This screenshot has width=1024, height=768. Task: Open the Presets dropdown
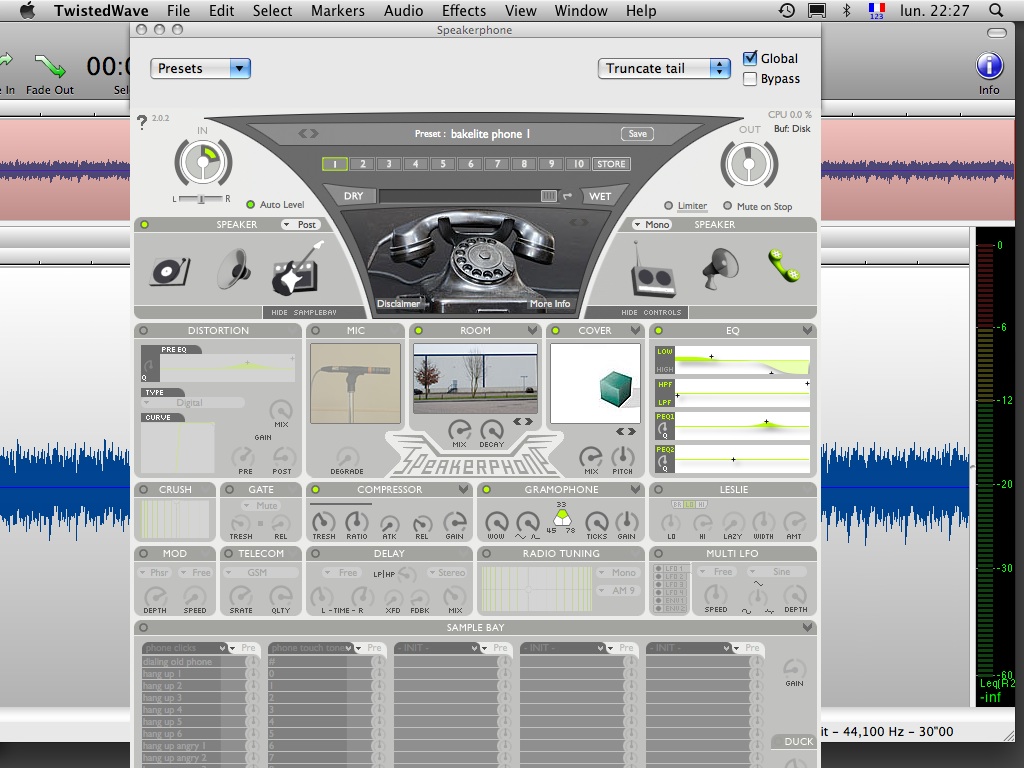[200, 68]
